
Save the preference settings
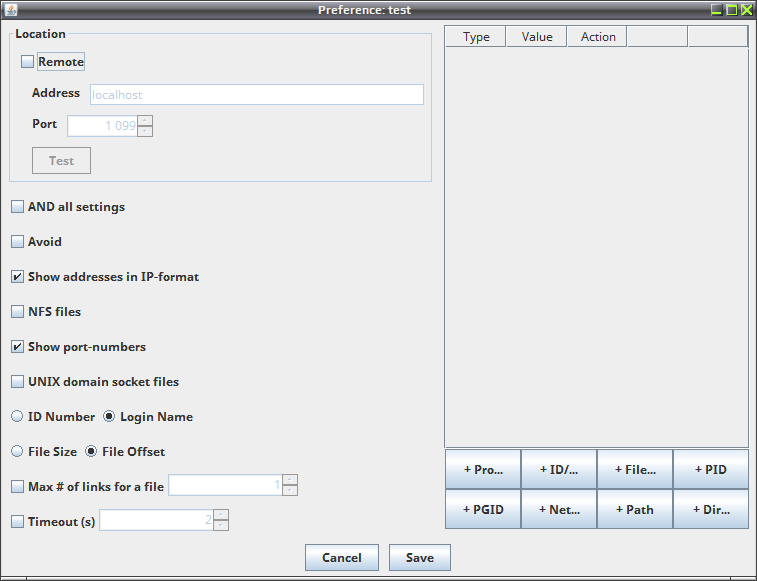420,557
